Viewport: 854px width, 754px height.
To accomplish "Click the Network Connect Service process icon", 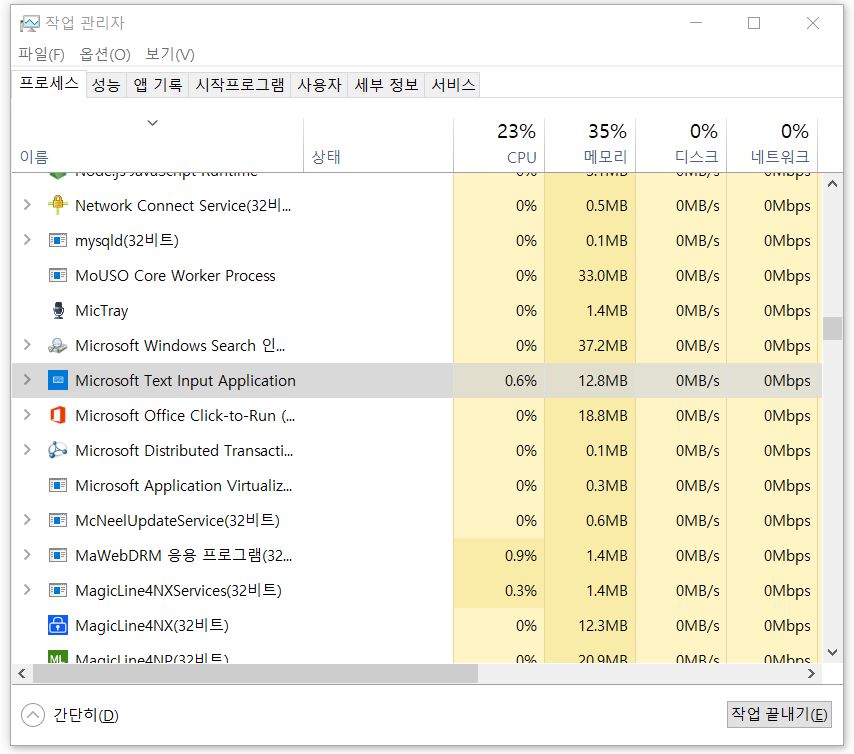I will pyautogui.click(x=58, y=205).
